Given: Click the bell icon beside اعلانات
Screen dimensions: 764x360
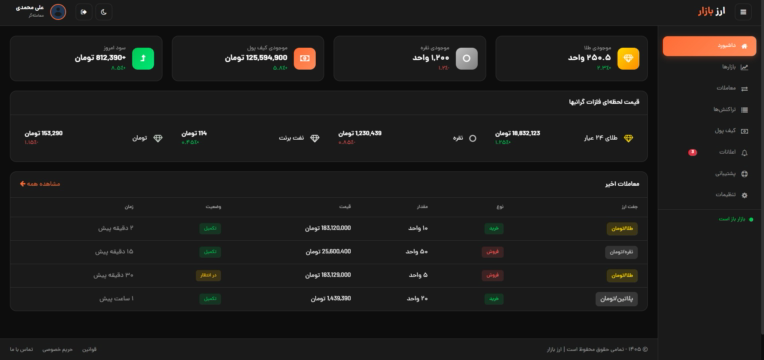Looking at the screenshot, I should (744, 153).
